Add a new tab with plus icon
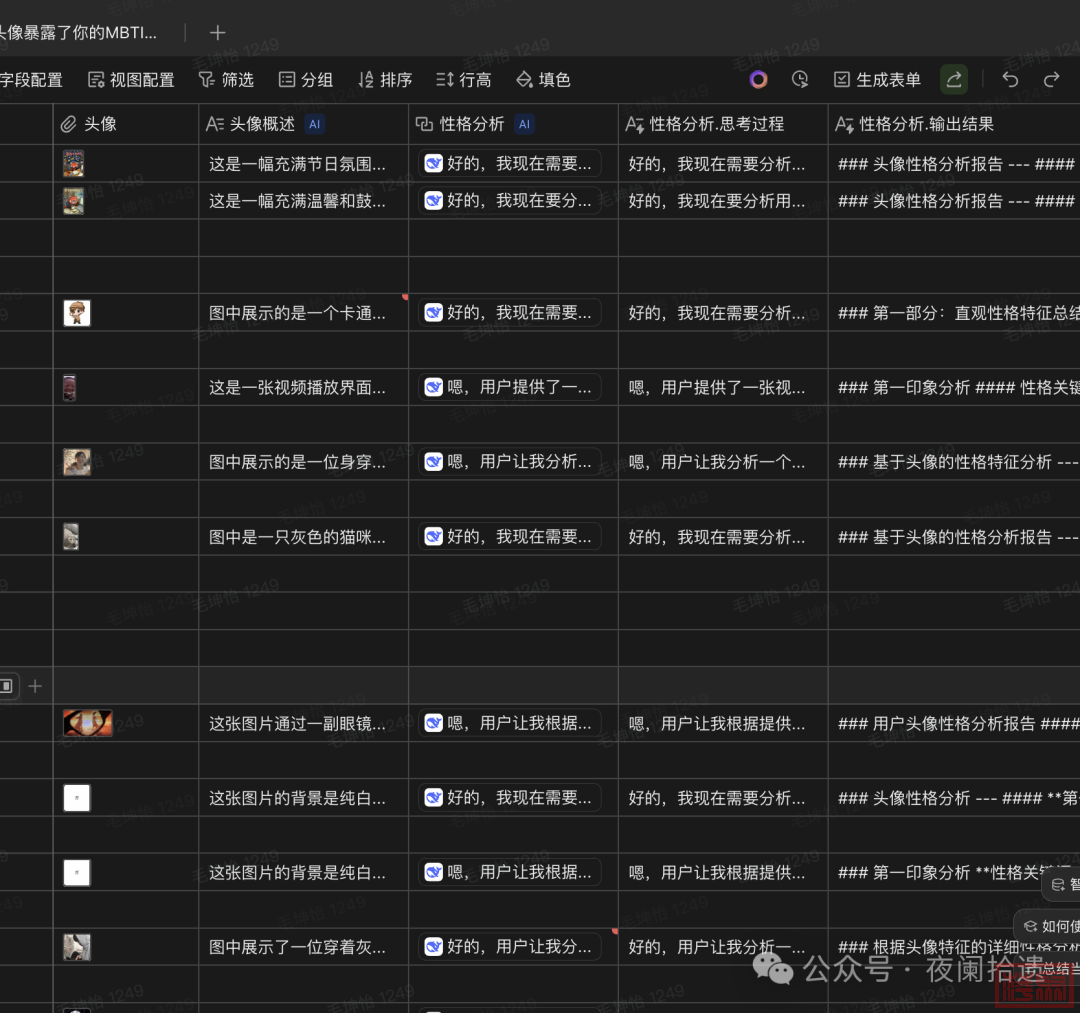Viewport: 1080px width, 1013px height. (x=218, y=32)
